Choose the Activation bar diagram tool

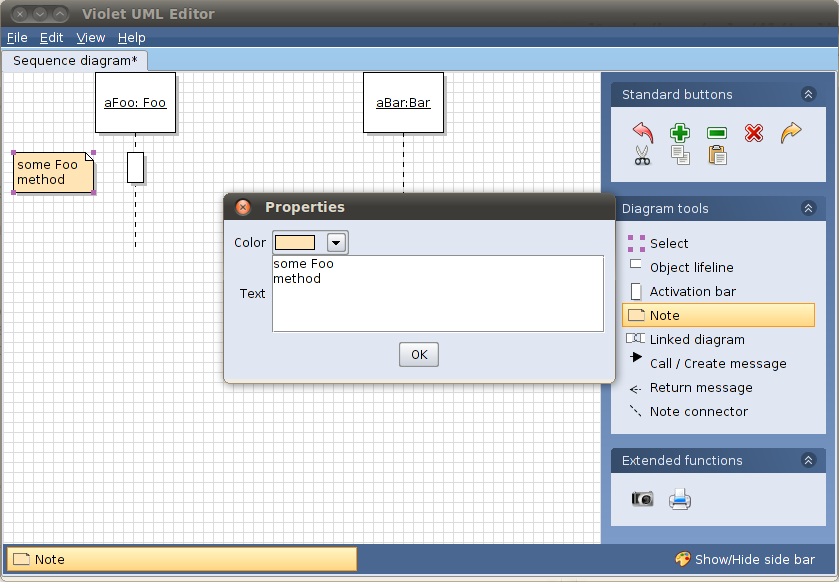pyautogui.click(x=692, y=292)
